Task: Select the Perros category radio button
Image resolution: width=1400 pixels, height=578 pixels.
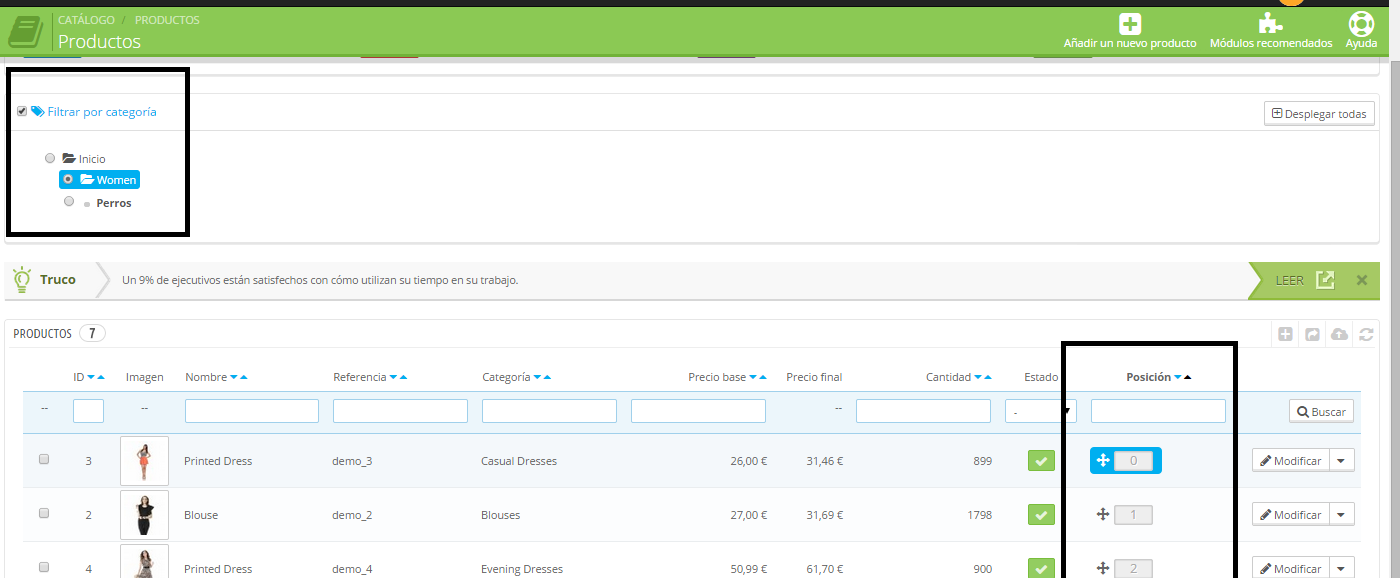Action: coord(69,201)
